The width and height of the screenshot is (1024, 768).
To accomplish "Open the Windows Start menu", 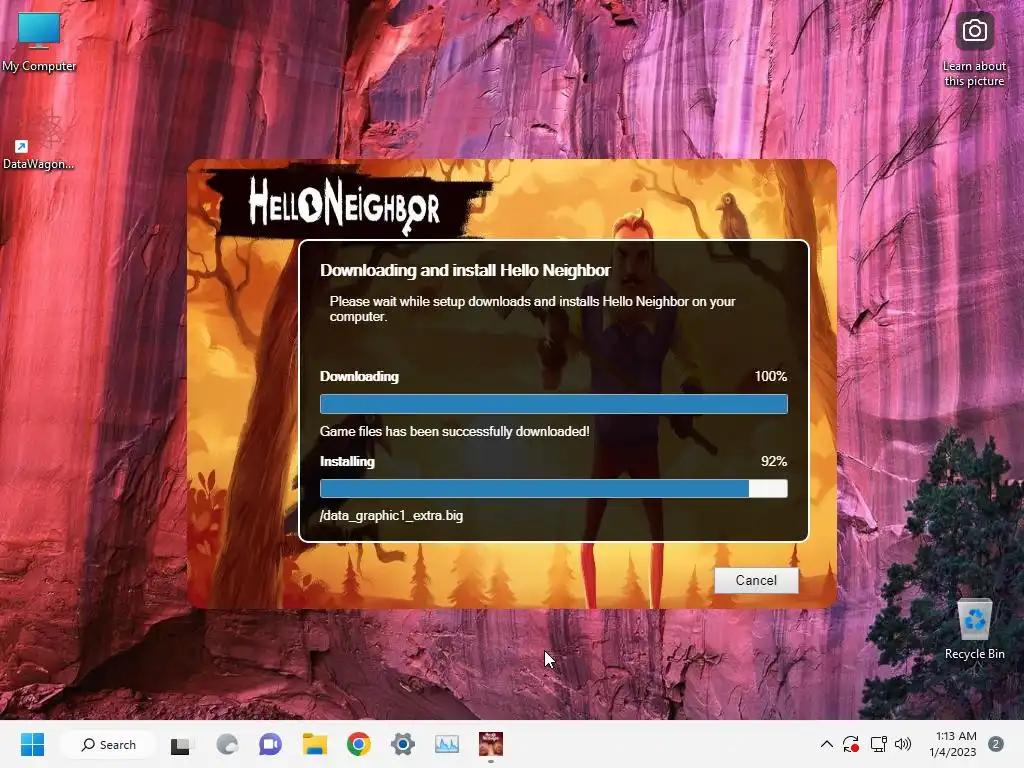I will click(x=32, y=744).
